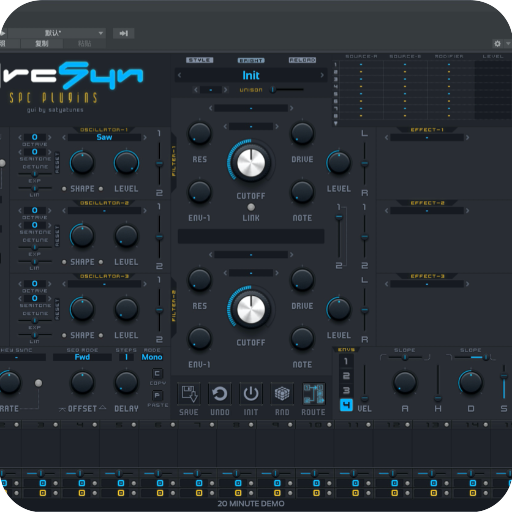Image resolution: width=512 pixels, height=512 pixels.
Task: Toggle the step 10 enable dot
Action: click(329, 425)
